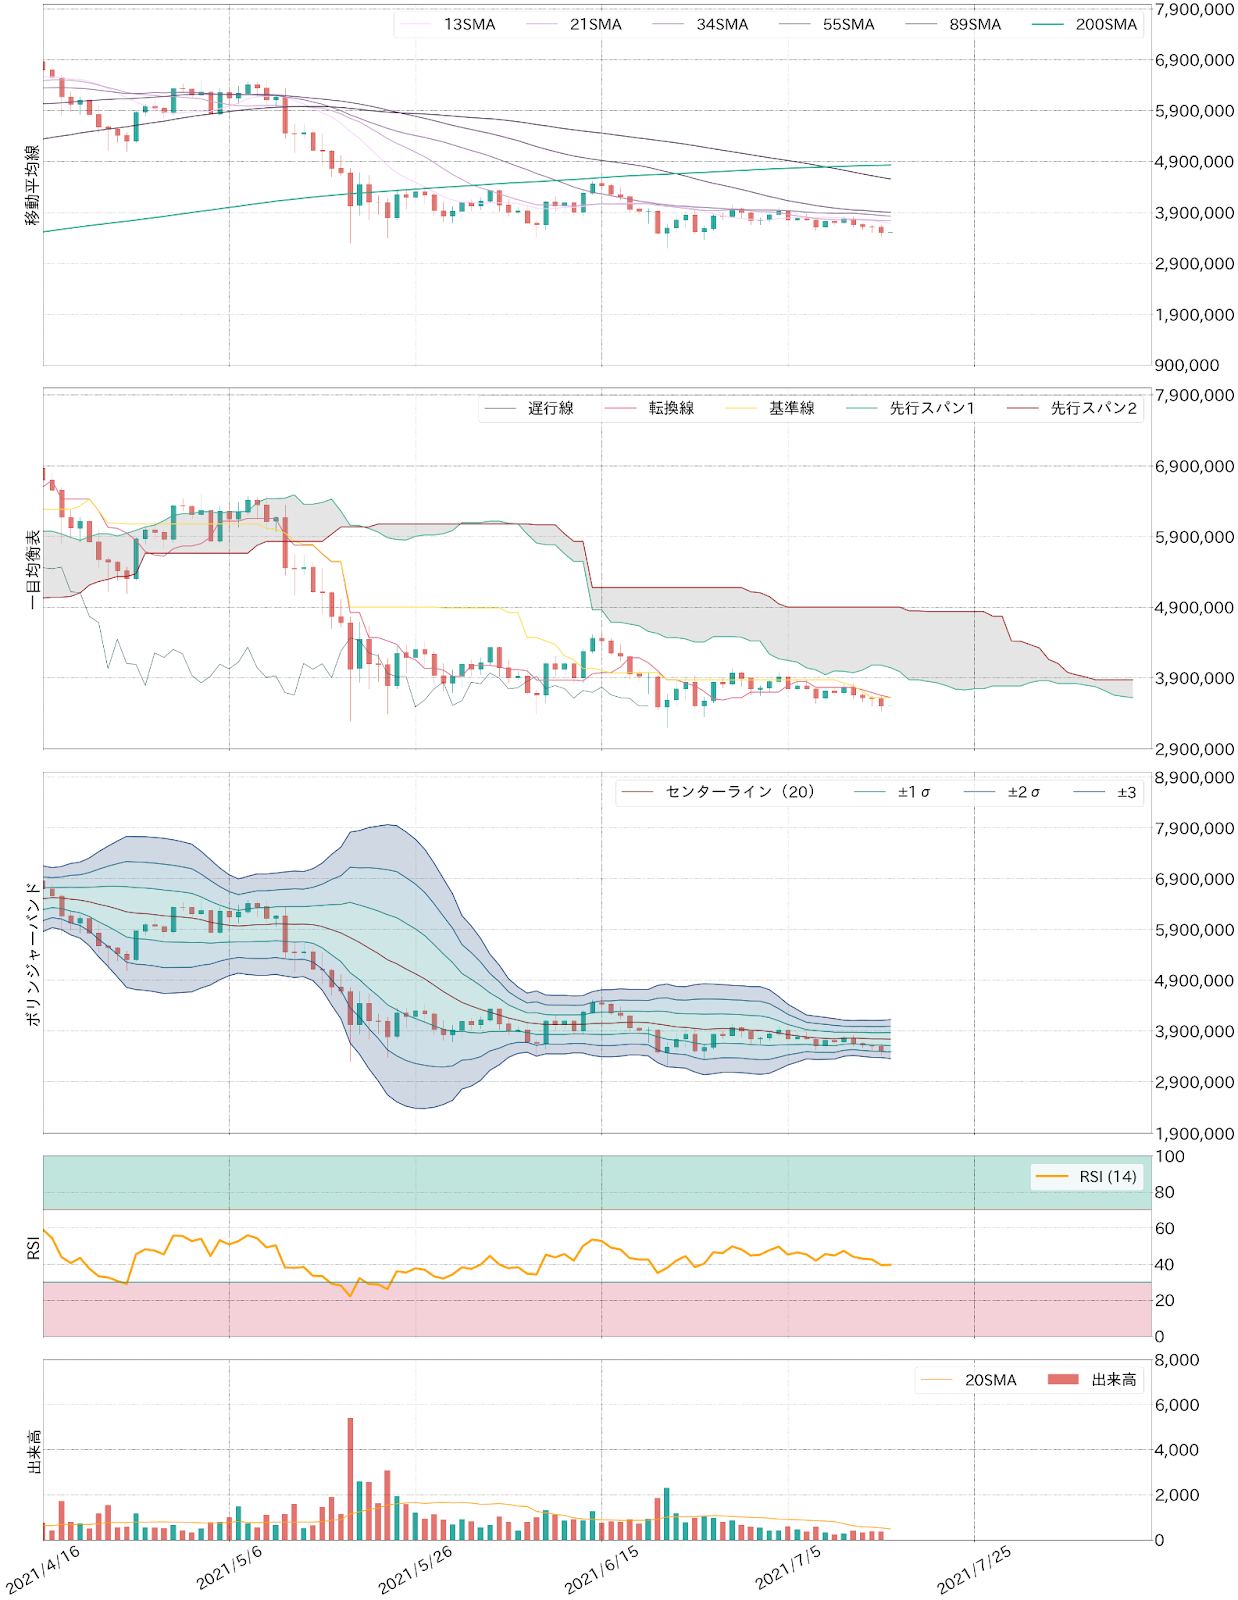The width and height of the screenshot is (1238, 1600).
Task: Select the ±1 σ legend entry
Action: (914, 792)
